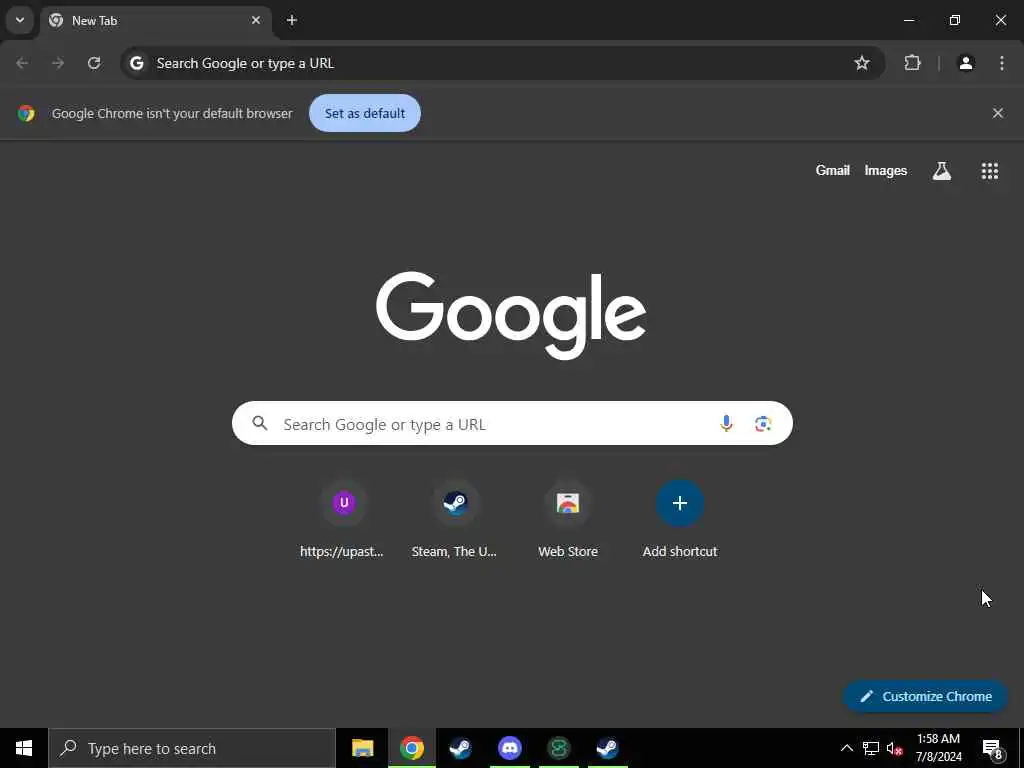Click Set as default button
Image resolution: width=1024 pixels, height=768 pixels.
[x=364, y=113]
